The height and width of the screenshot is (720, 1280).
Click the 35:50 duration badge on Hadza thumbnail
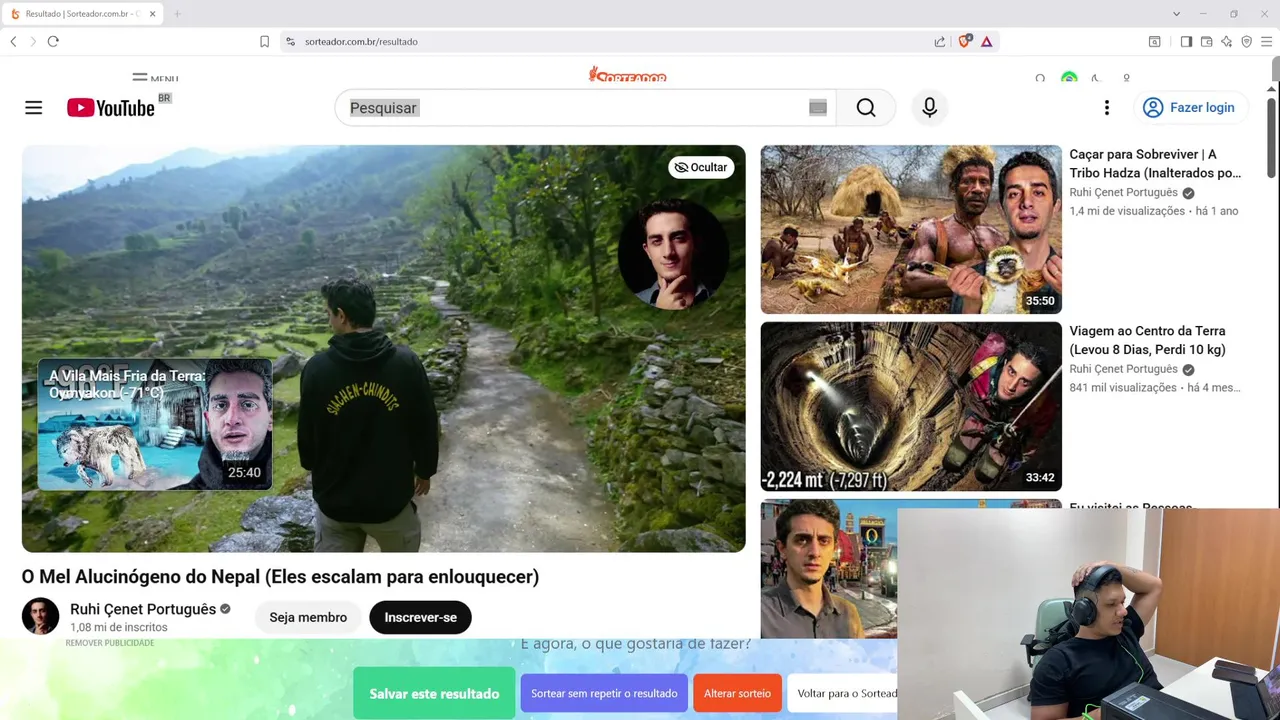click(1040, 301)
